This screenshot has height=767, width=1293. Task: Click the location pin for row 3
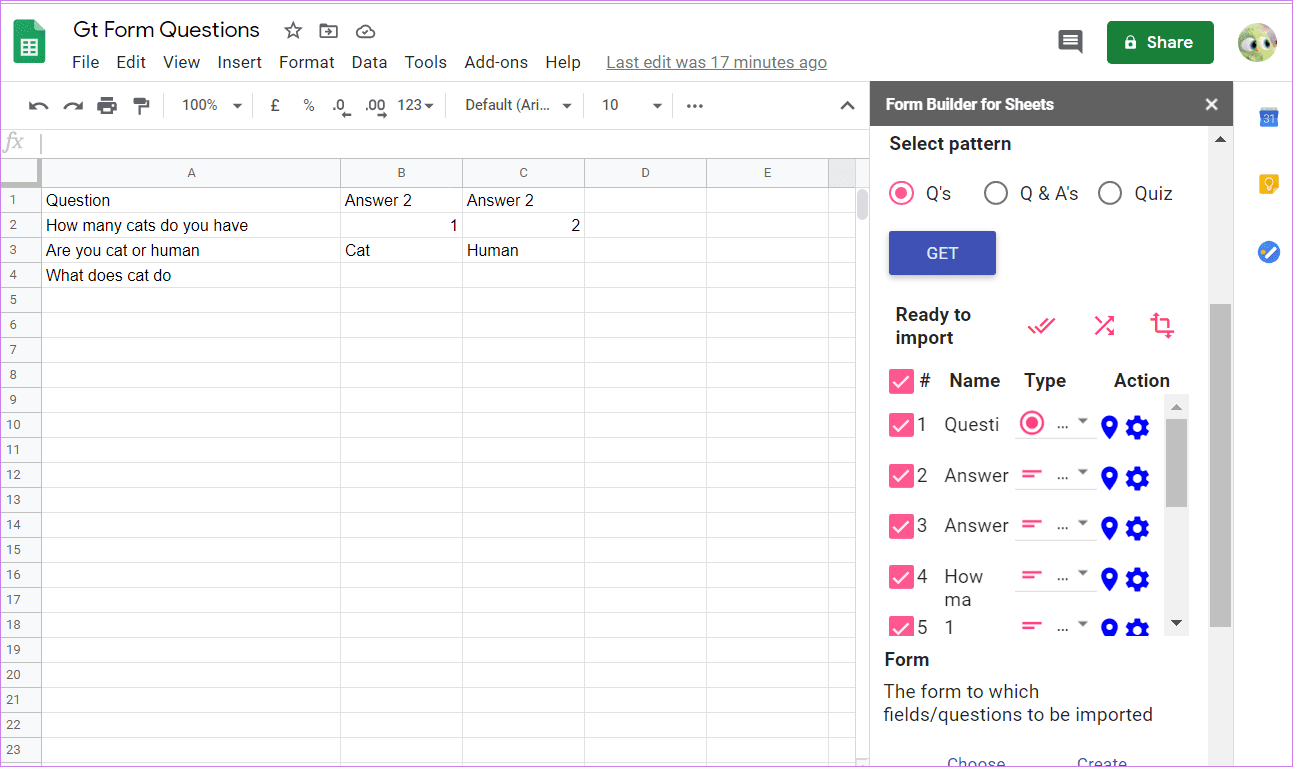coord(1109,528)
